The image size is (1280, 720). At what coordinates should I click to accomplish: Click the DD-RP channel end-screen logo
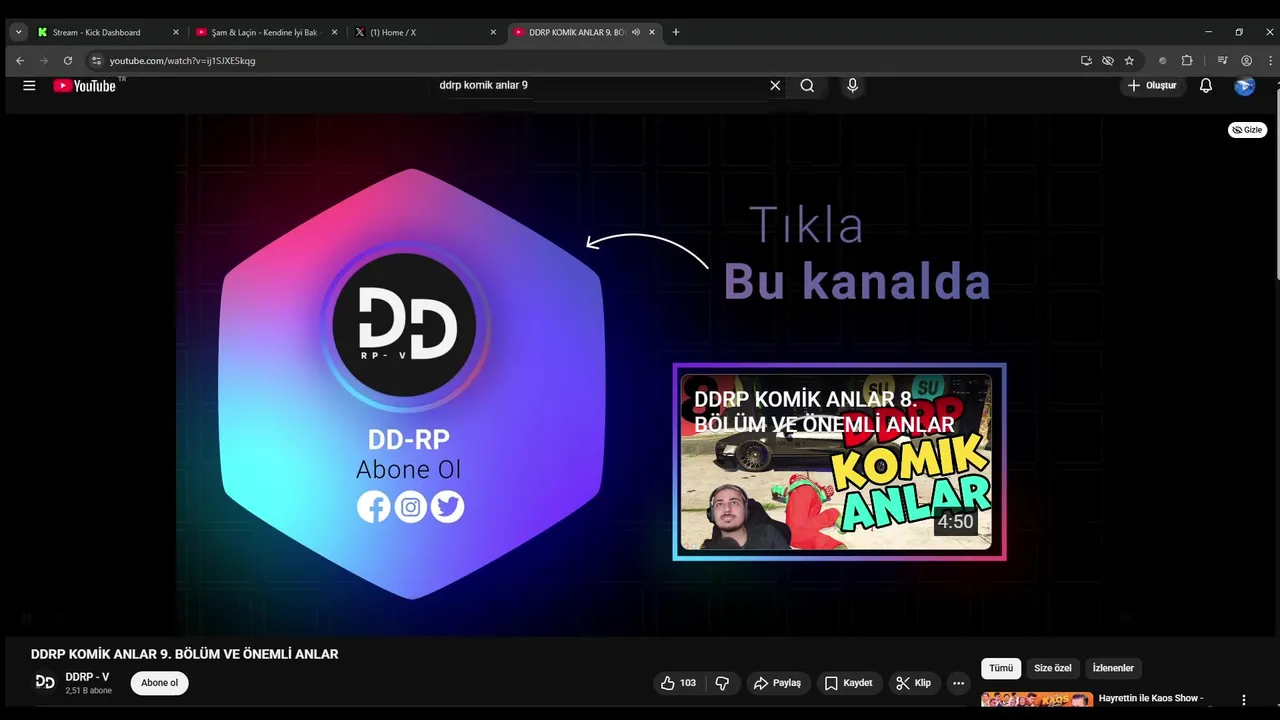coord(405,325)
